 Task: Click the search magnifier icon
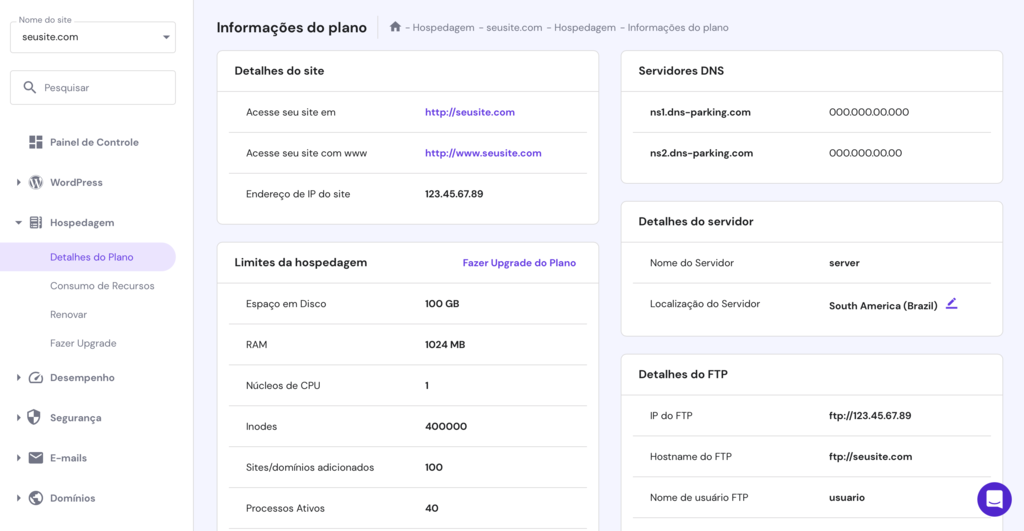pyautogui.click(x=29, y=87)
